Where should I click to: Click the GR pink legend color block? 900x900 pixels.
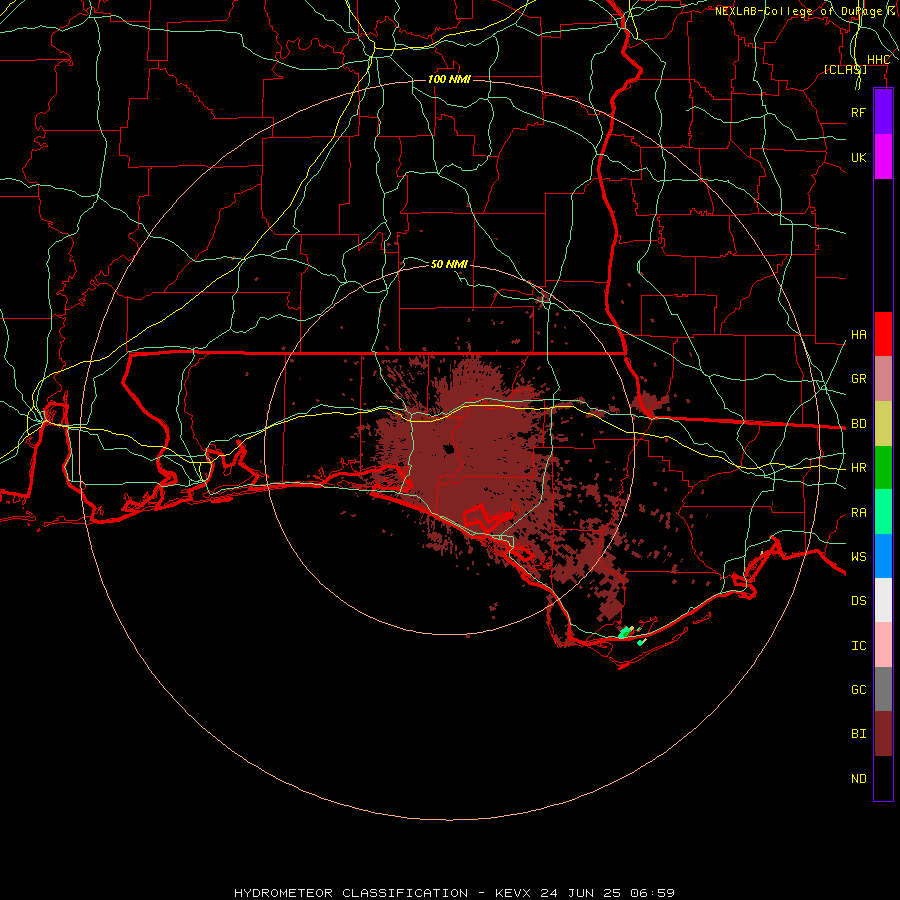click(883, 378)
